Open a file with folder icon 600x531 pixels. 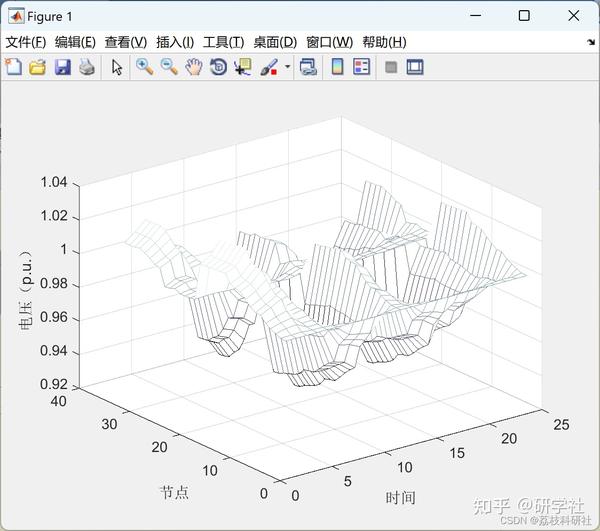pos(38,67)
